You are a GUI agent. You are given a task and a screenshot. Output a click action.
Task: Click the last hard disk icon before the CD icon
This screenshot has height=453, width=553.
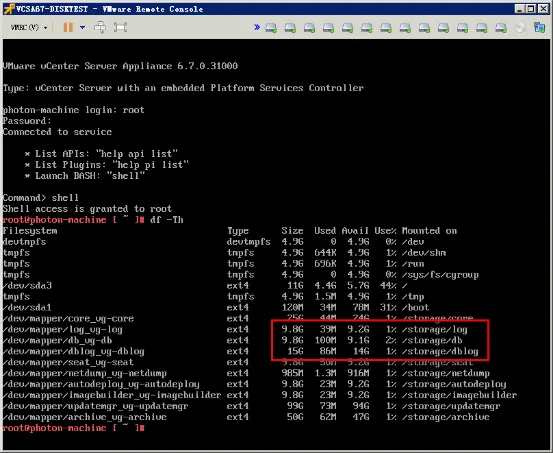[x=500, y=28]
